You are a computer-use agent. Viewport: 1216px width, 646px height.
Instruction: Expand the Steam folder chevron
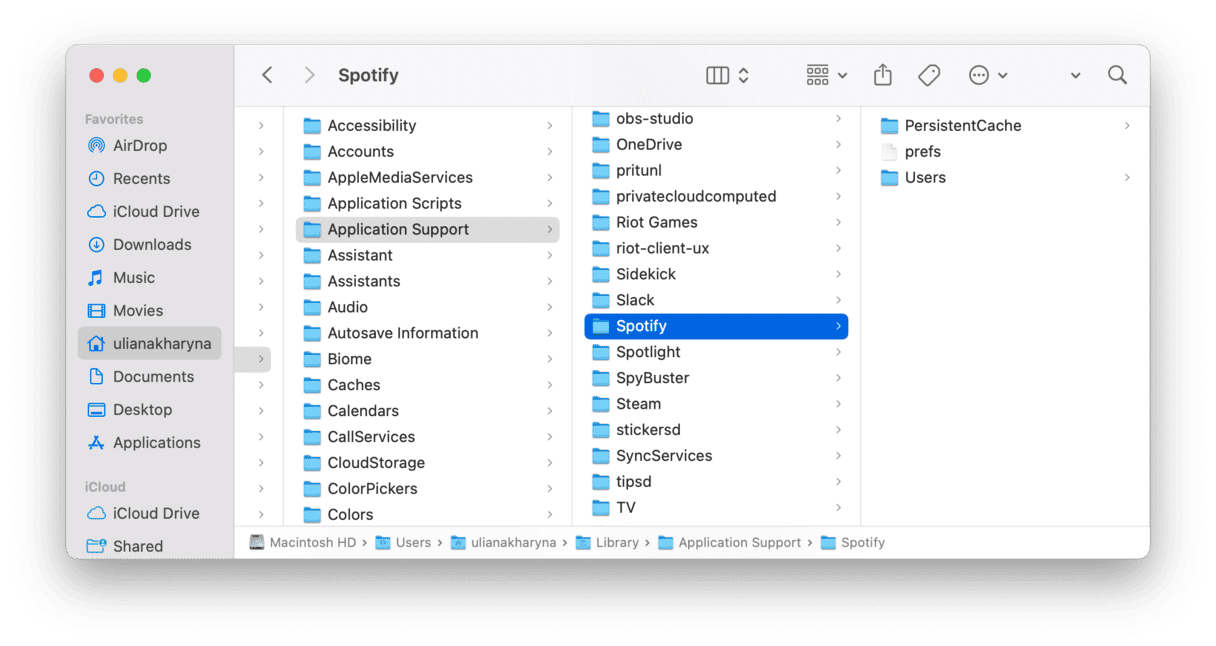pyautogui.click(x=838, y=404)
